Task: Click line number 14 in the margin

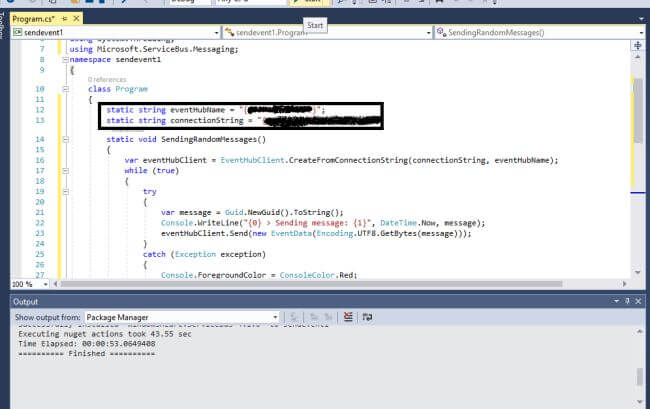Action: tap(40, 139)
